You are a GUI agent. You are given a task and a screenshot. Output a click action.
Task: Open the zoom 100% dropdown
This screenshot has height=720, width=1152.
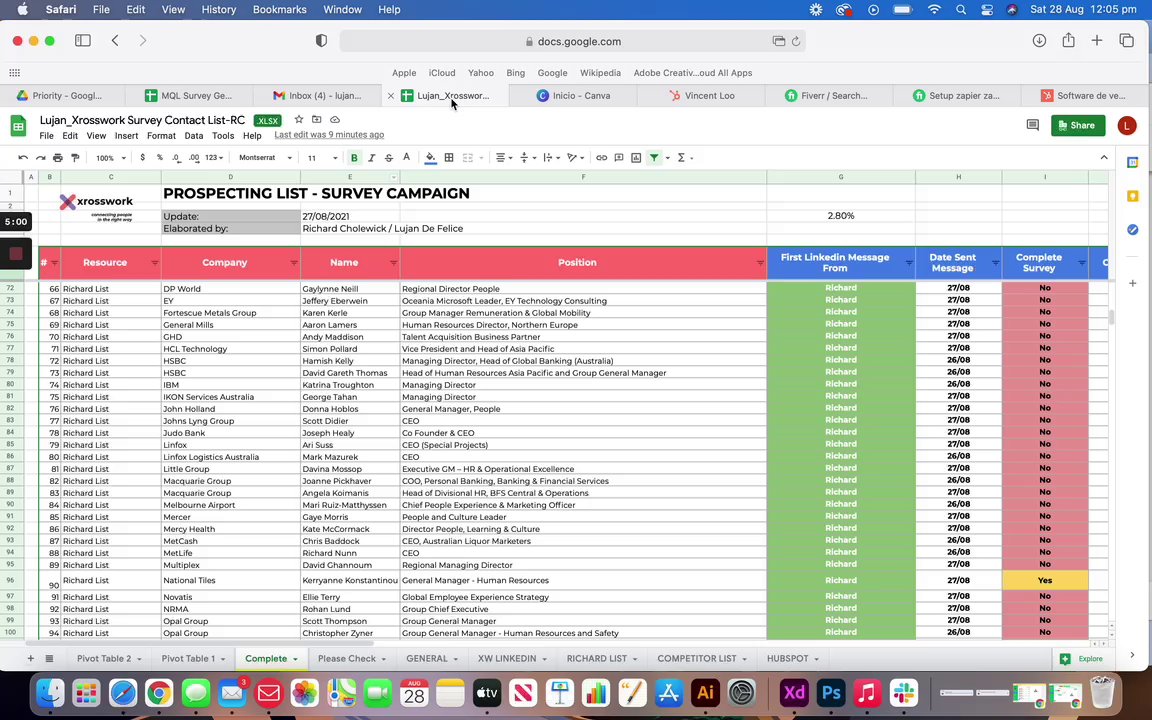(x=111, y=158)
